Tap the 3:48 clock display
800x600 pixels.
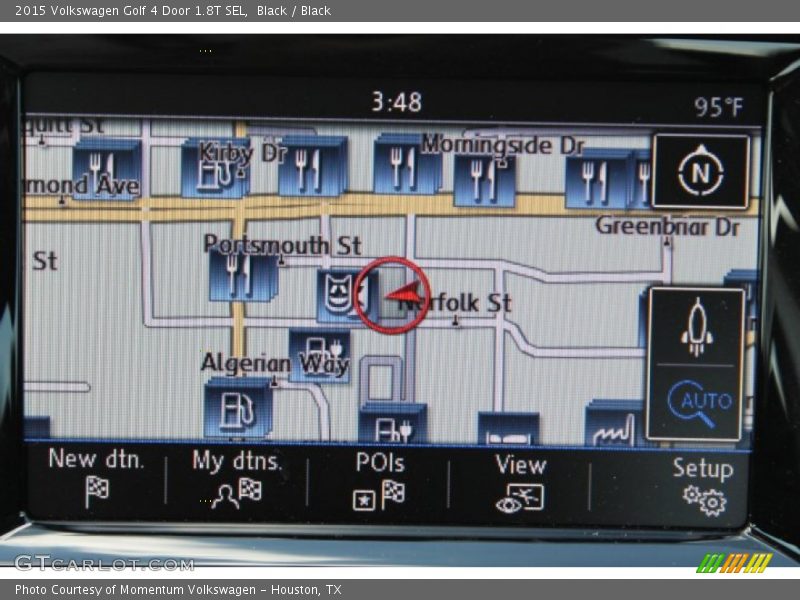coord(396,102)
